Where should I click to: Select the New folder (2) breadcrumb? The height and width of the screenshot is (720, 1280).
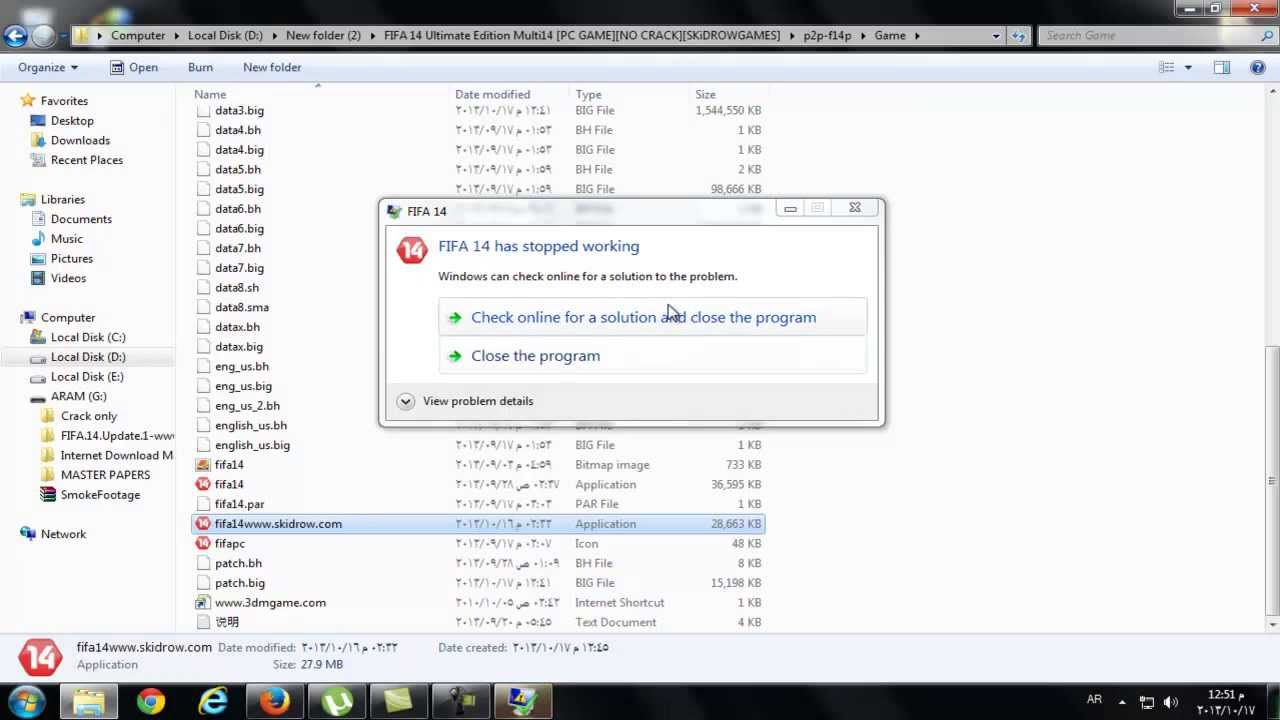pos(323,35)
